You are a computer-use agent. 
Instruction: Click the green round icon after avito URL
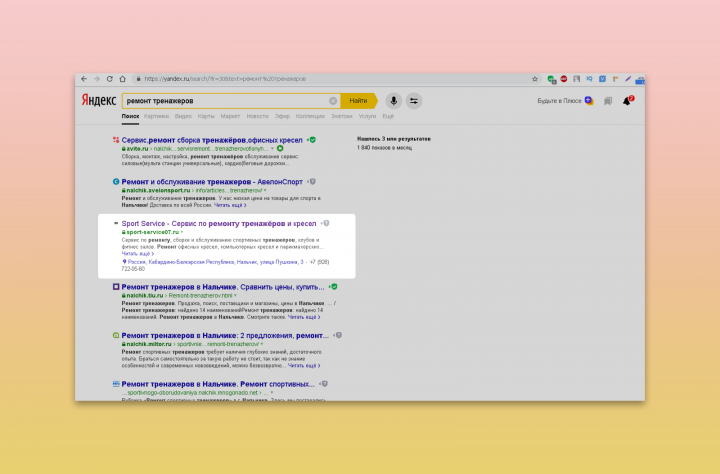point(280,148)
